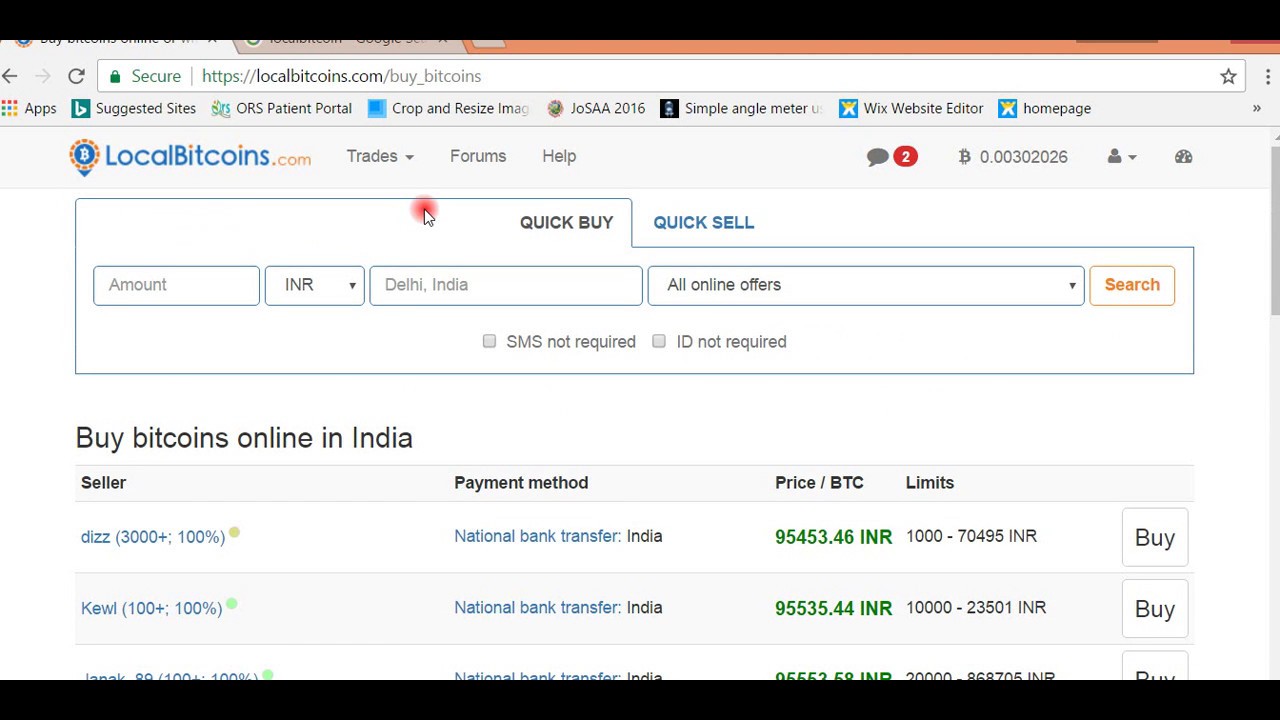Expand the Trades menu

[x=380, y=156]
